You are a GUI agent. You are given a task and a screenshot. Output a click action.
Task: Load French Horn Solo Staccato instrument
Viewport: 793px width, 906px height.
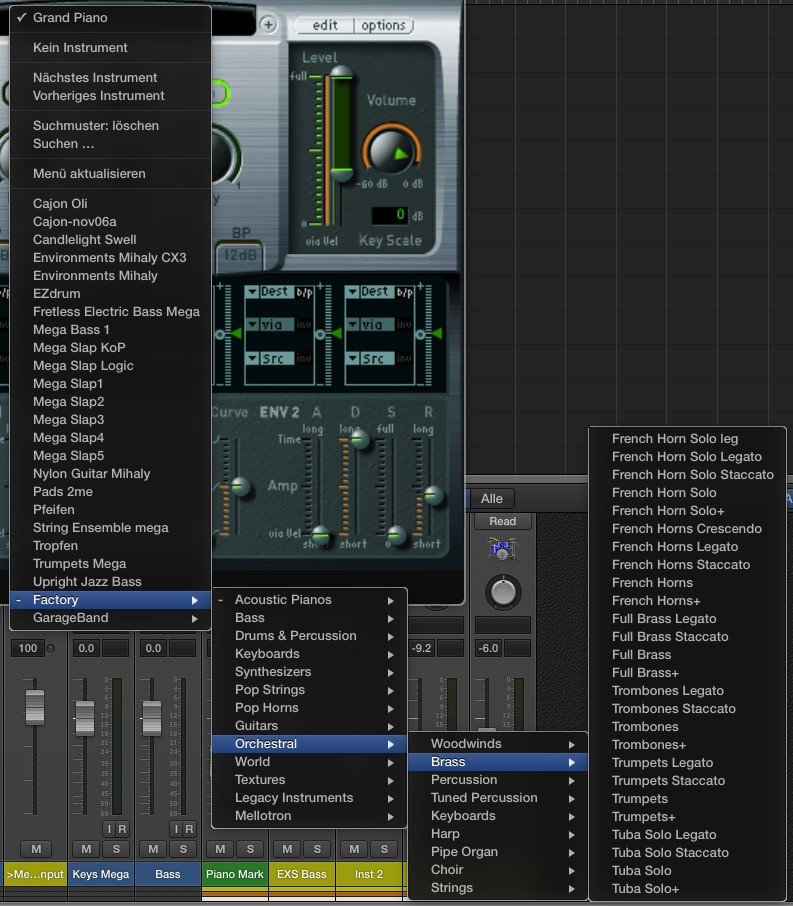pyautogui.click(x=687, y=474)
